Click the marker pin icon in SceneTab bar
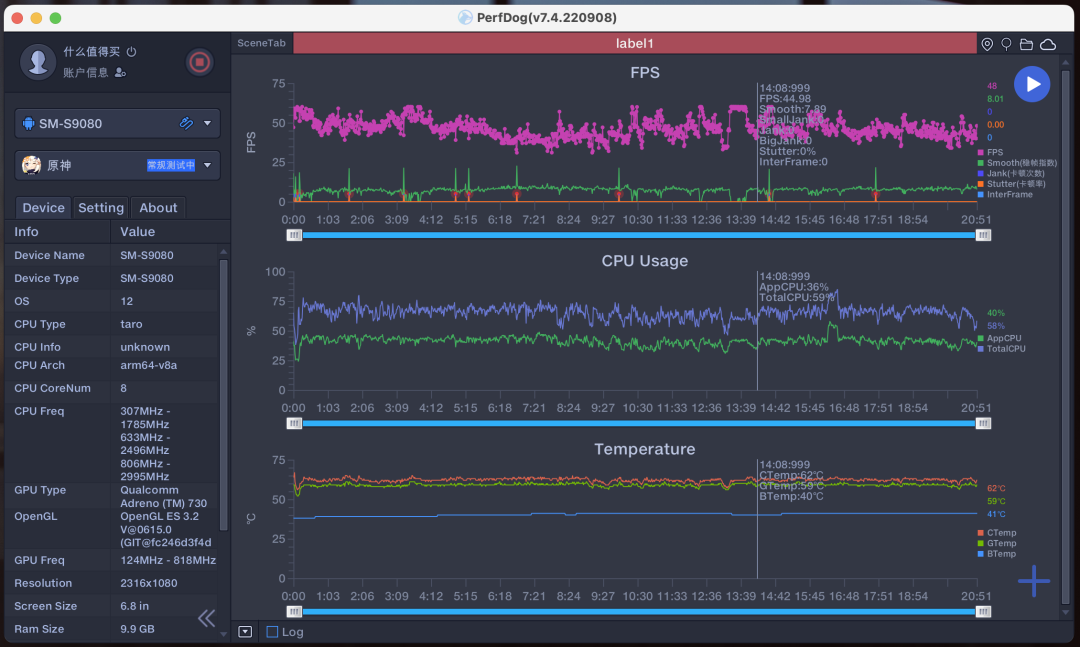Image resolution: width=1080 pixels, height=647 pixels. (x=1006, y=44)
